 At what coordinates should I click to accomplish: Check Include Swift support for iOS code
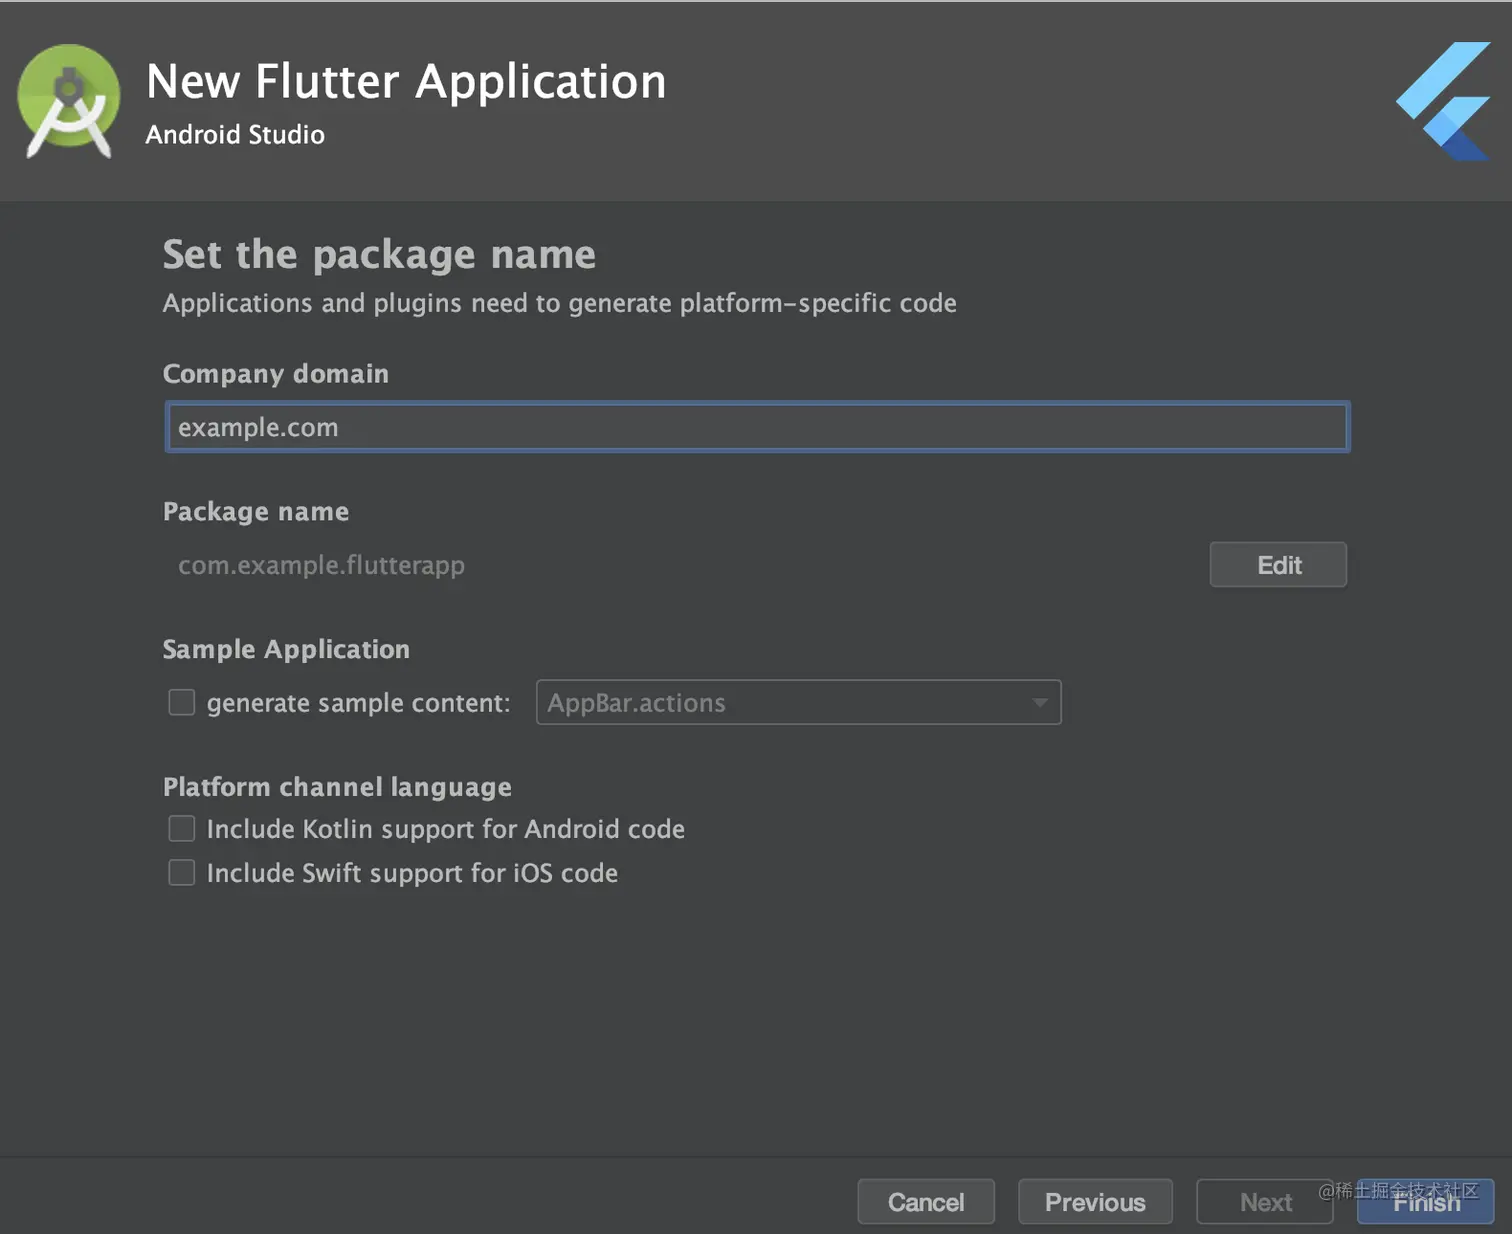[182, 873]
